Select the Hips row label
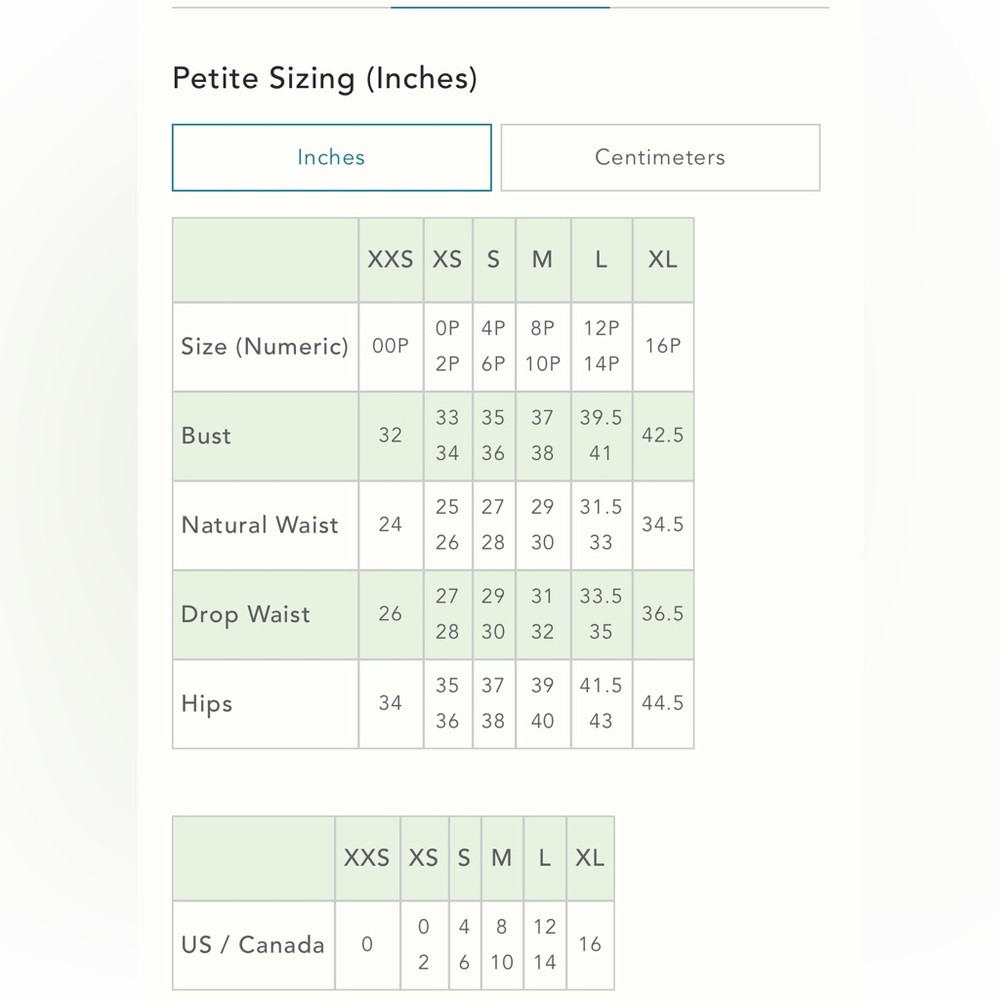Screen dimensions: 1000x1000 coord(207,703)
